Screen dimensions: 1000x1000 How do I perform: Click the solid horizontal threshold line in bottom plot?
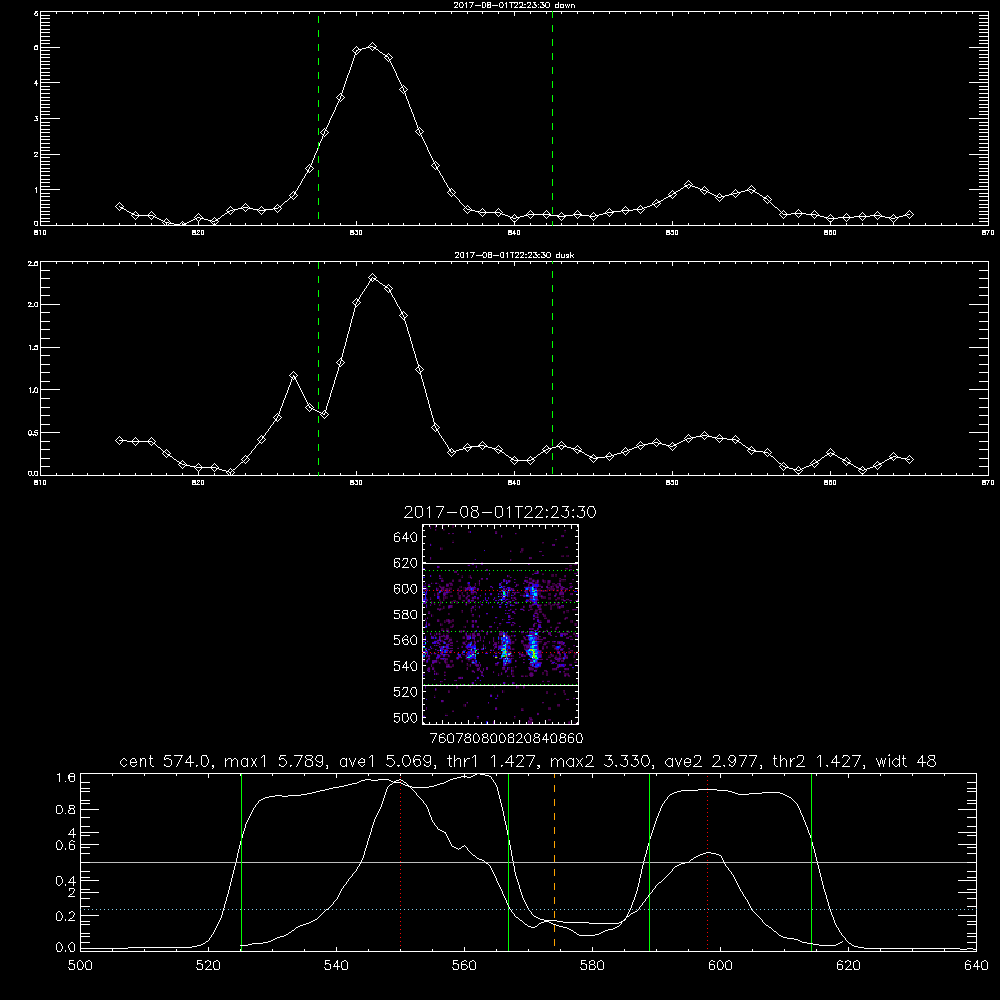point(528,862)
